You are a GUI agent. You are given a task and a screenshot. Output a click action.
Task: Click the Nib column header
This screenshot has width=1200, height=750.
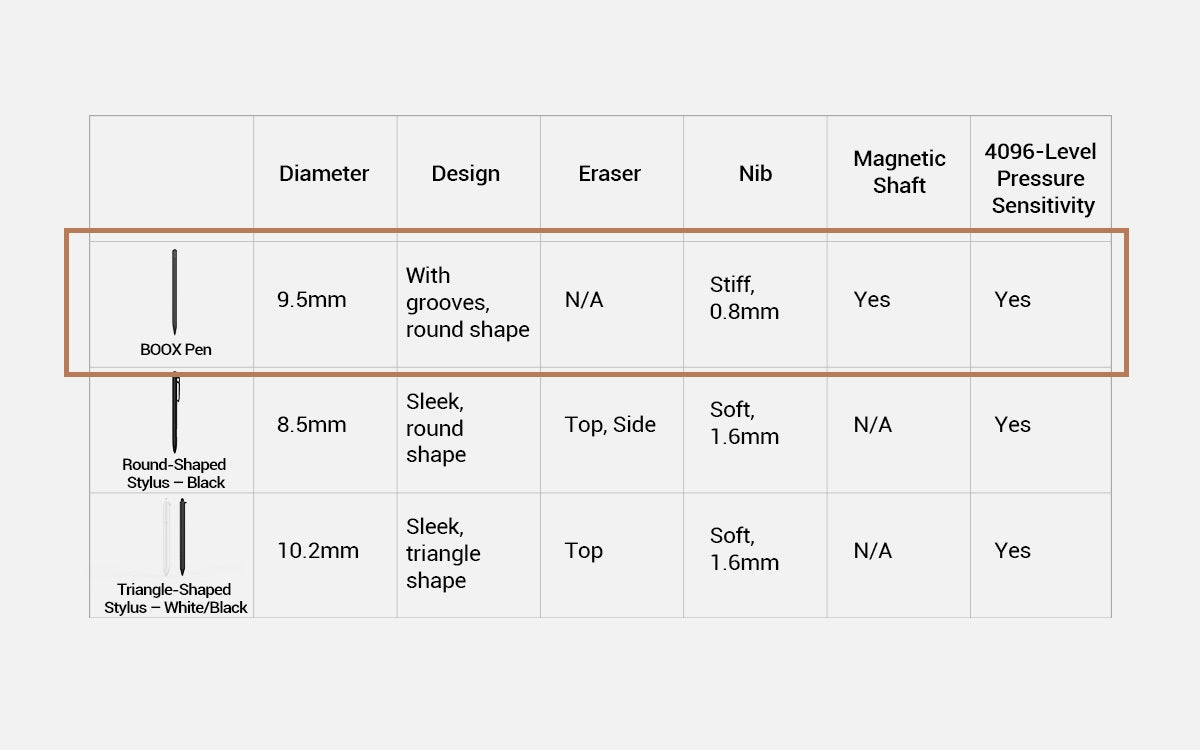tap(755, 173)
